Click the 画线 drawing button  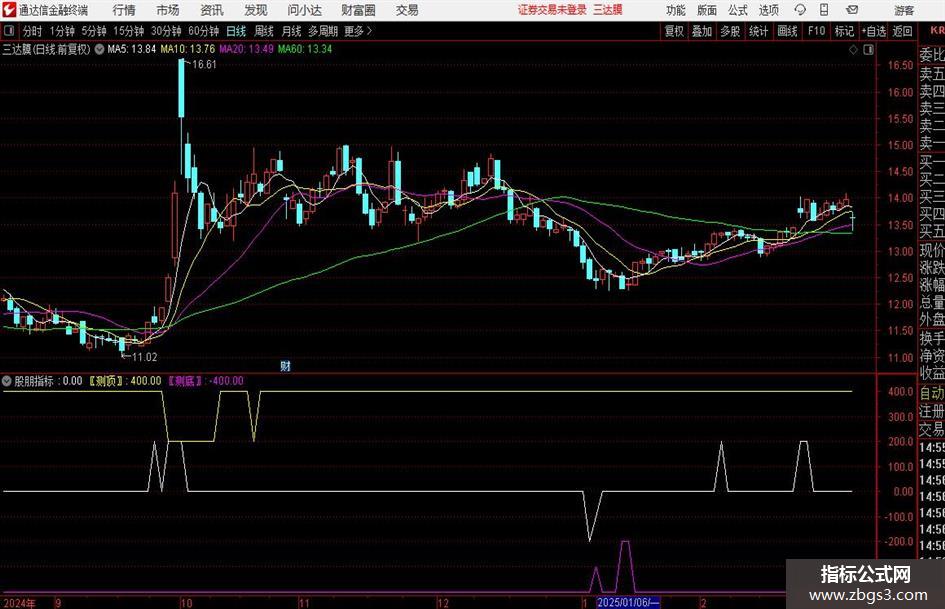tap(787, 31)
